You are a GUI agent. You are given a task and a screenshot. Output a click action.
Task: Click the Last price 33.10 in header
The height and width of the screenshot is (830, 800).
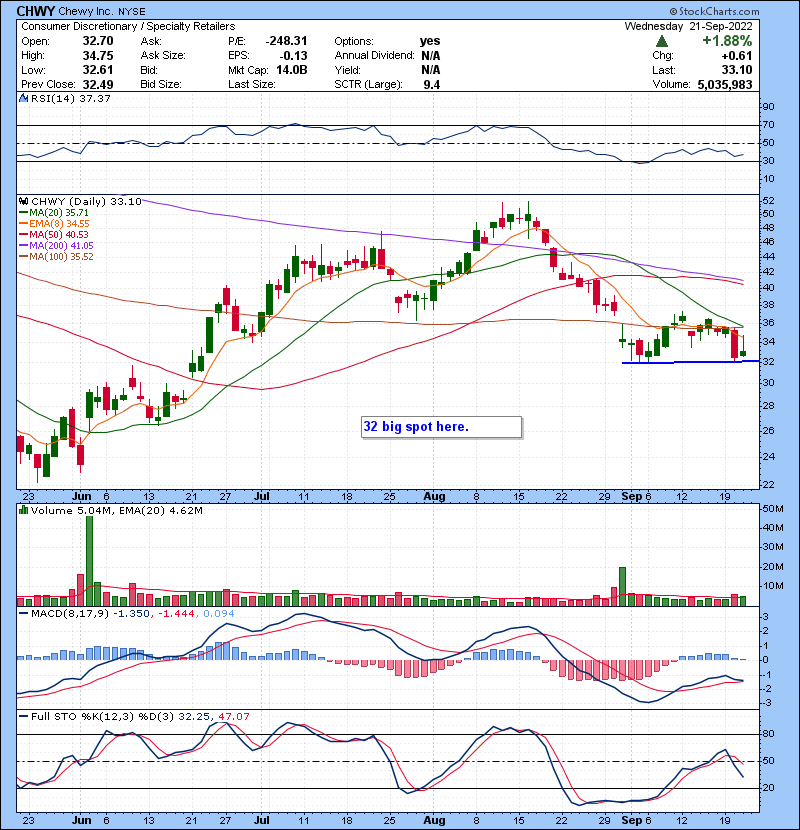pyautogui.click(x=737, y=70)
